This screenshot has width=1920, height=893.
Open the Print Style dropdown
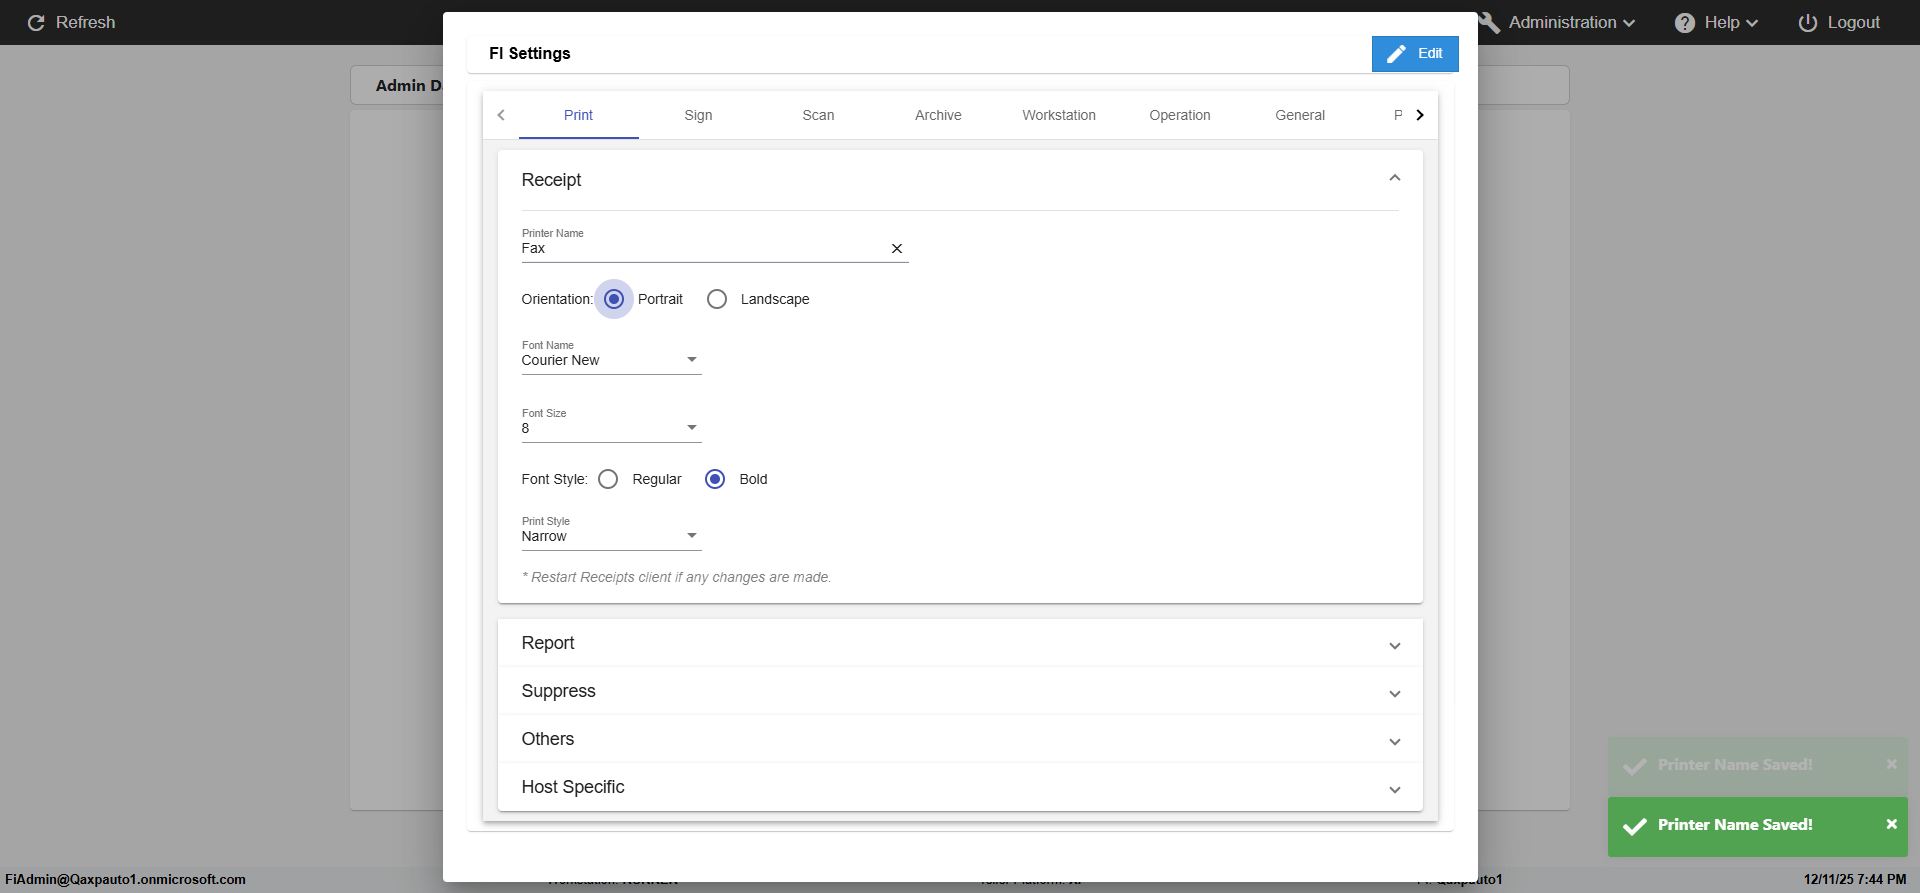[611, 536]
